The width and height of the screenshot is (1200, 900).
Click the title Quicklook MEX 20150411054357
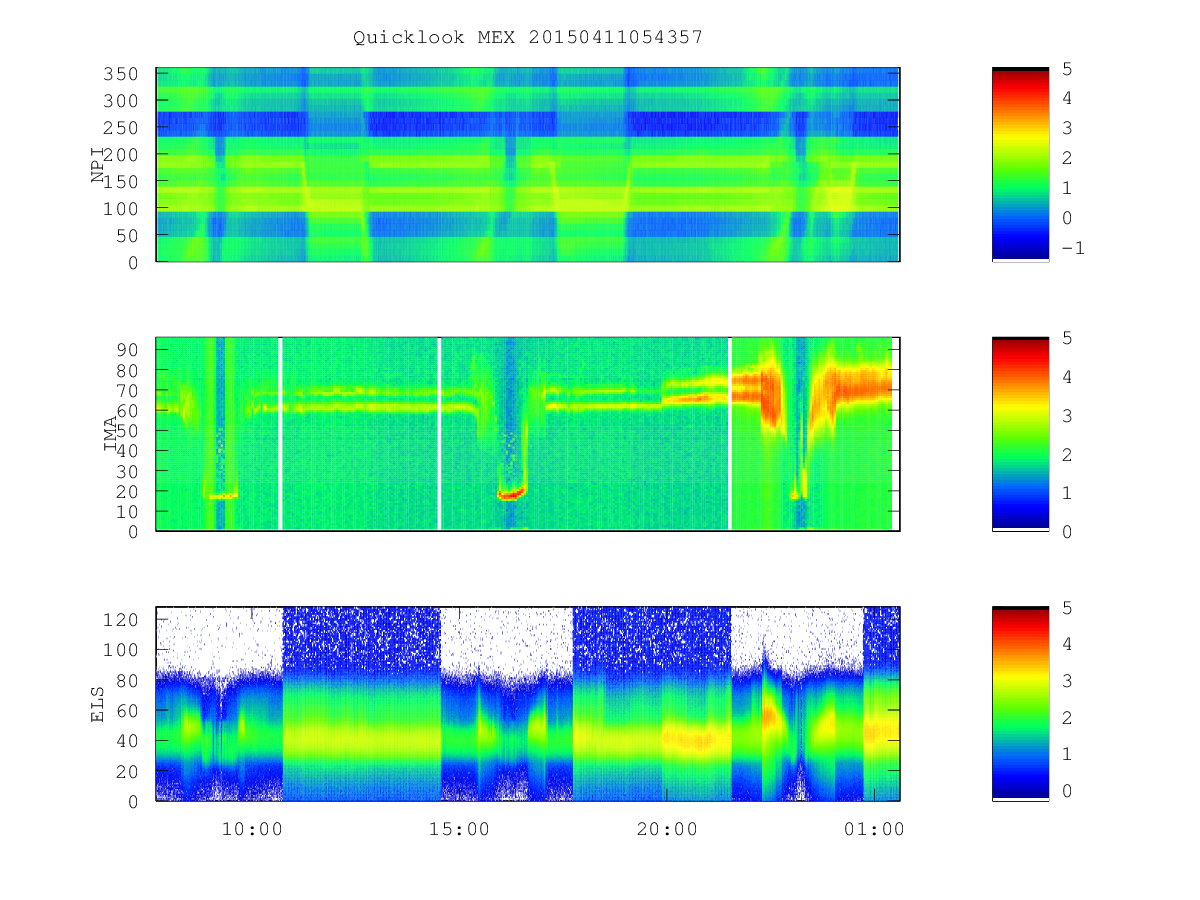click(528, 37)
